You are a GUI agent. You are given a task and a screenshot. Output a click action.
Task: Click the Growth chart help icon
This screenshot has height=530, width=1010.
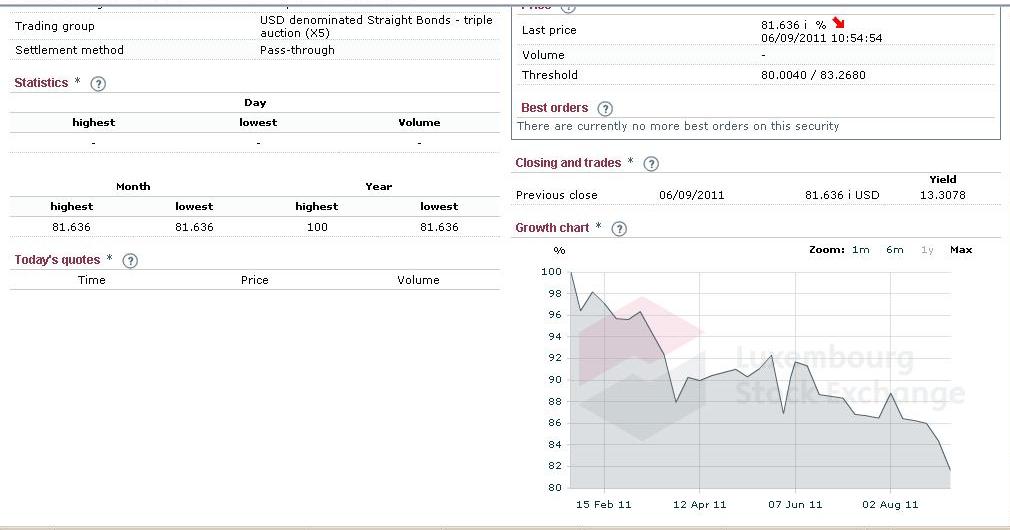coord(619,229)
